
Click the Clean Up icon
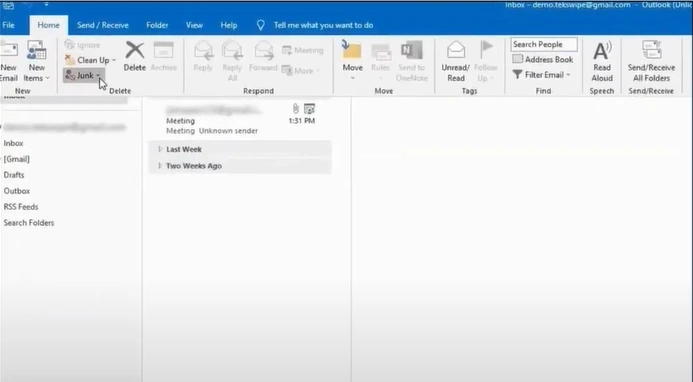[x=70, y=59]
